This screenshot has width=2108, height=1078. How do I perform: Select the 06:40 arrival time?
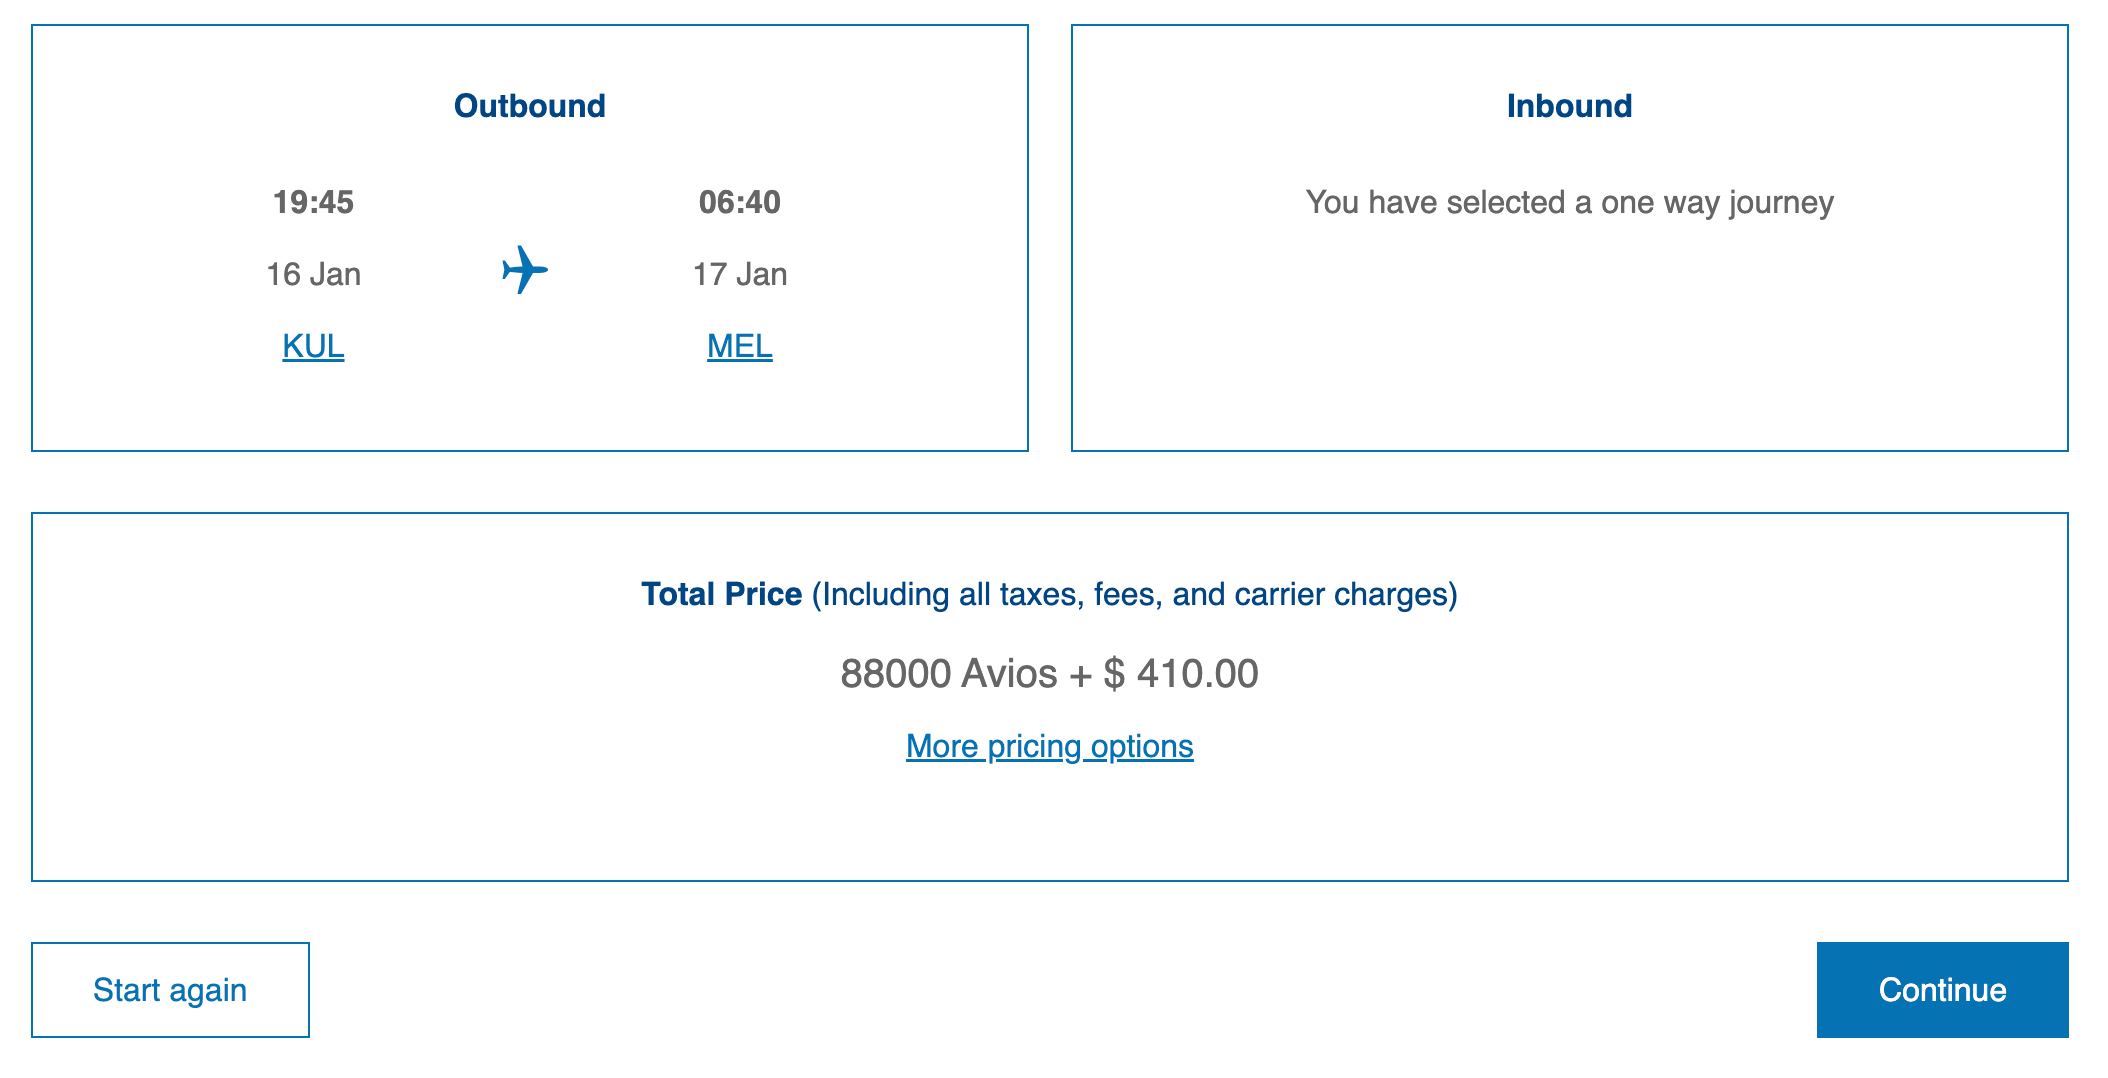point(738,202)
